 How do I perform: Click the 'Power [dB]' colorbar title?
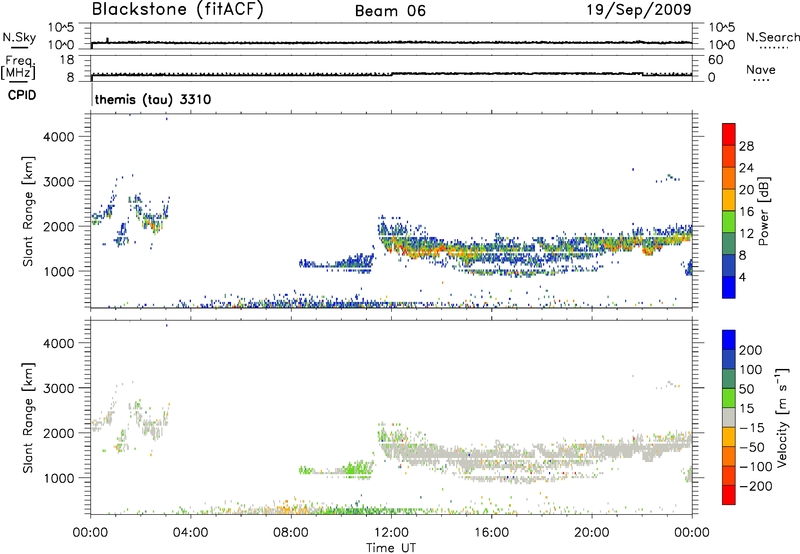click(763, 211)
